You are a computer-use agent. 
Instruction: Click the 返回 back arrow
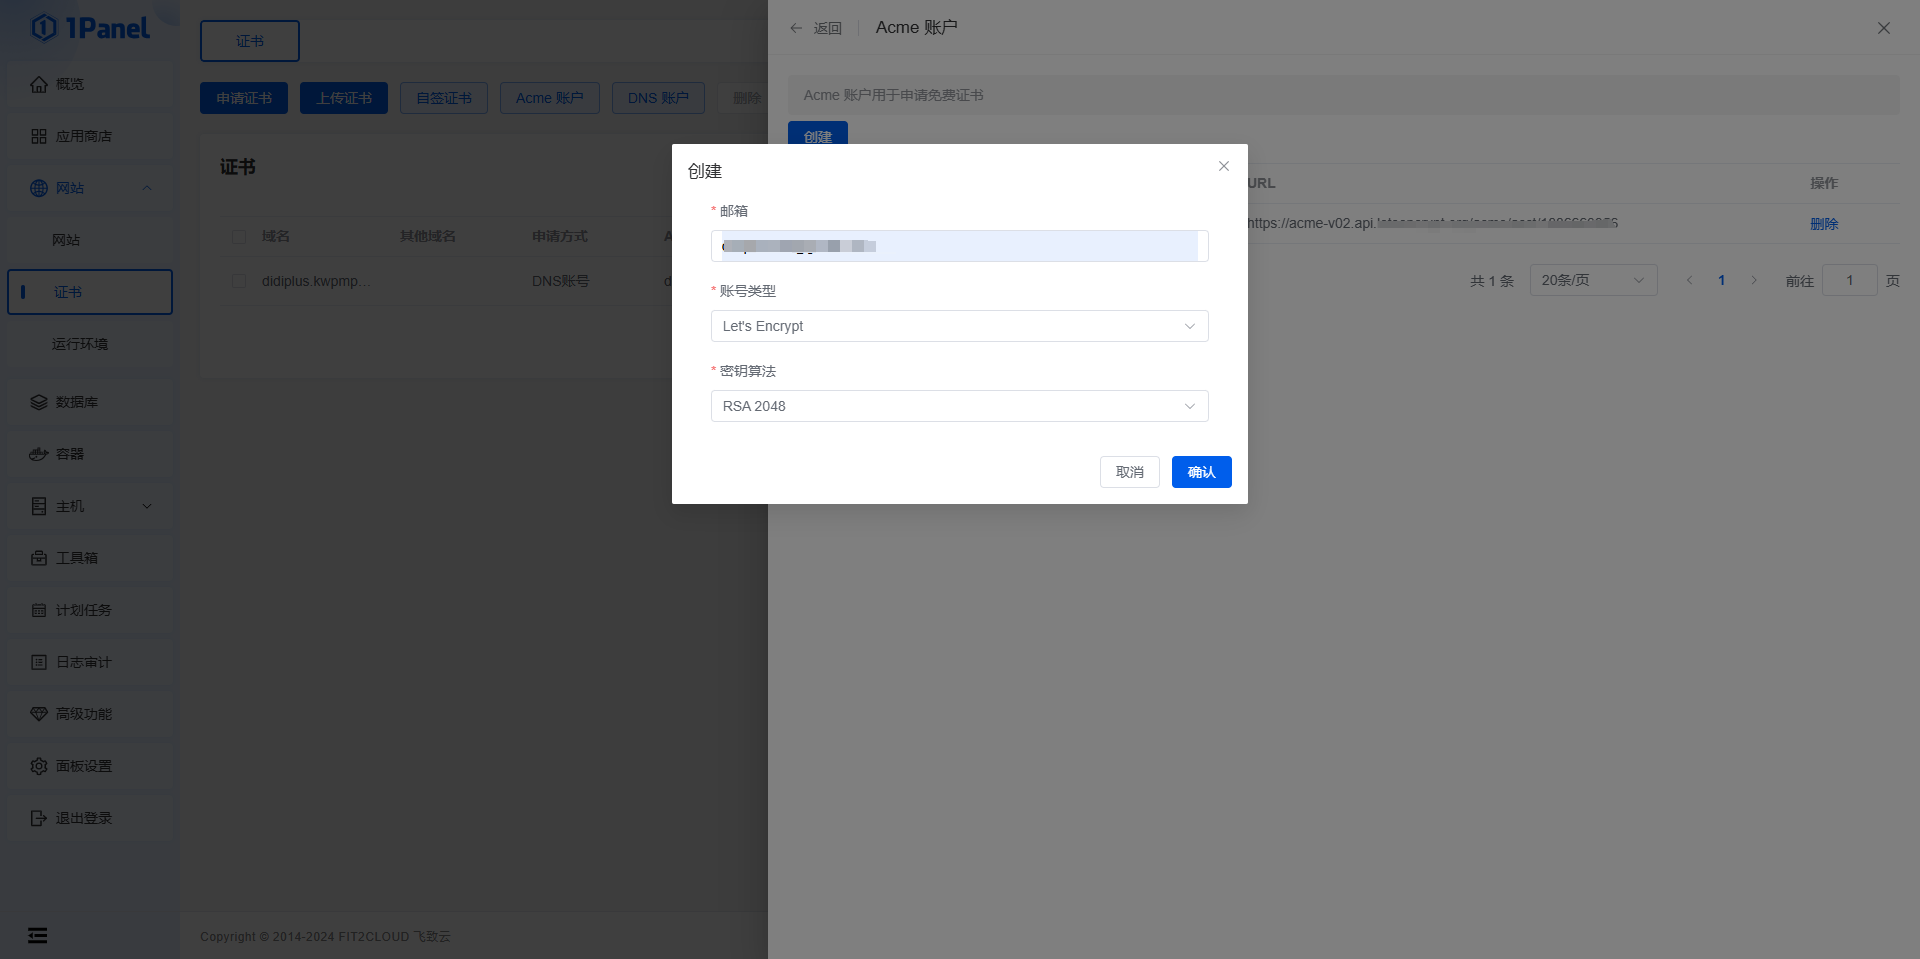pyautogui.click(x=796, y=28)
